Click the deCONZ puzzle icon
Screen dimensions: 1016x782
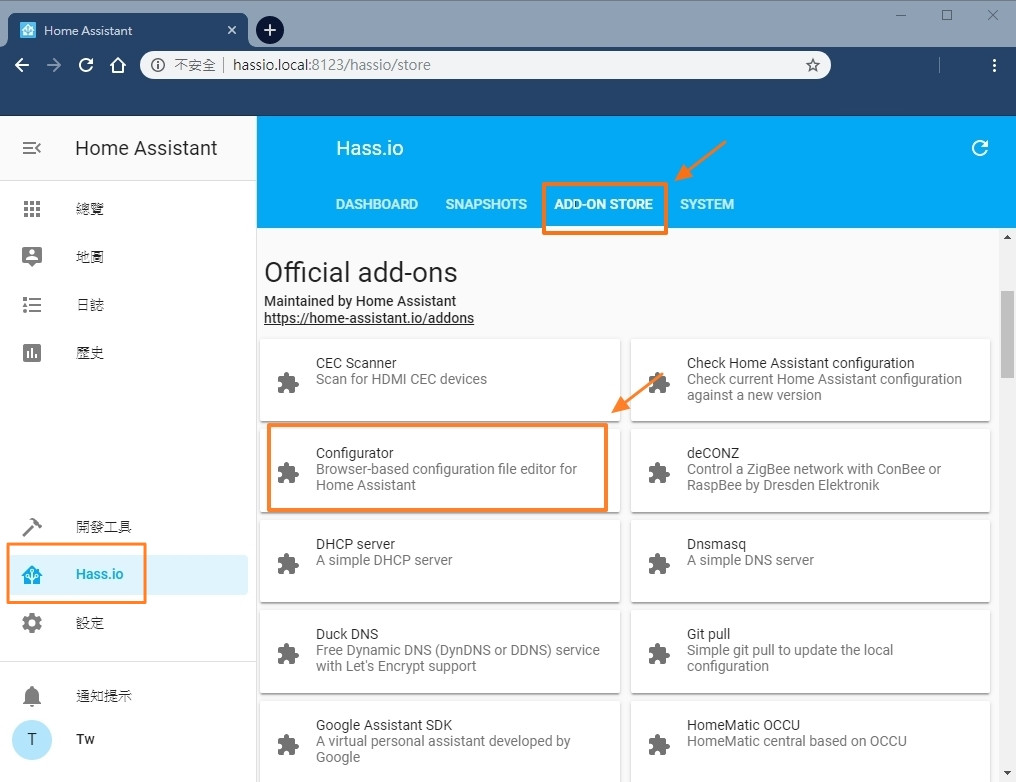pos(659,473)
